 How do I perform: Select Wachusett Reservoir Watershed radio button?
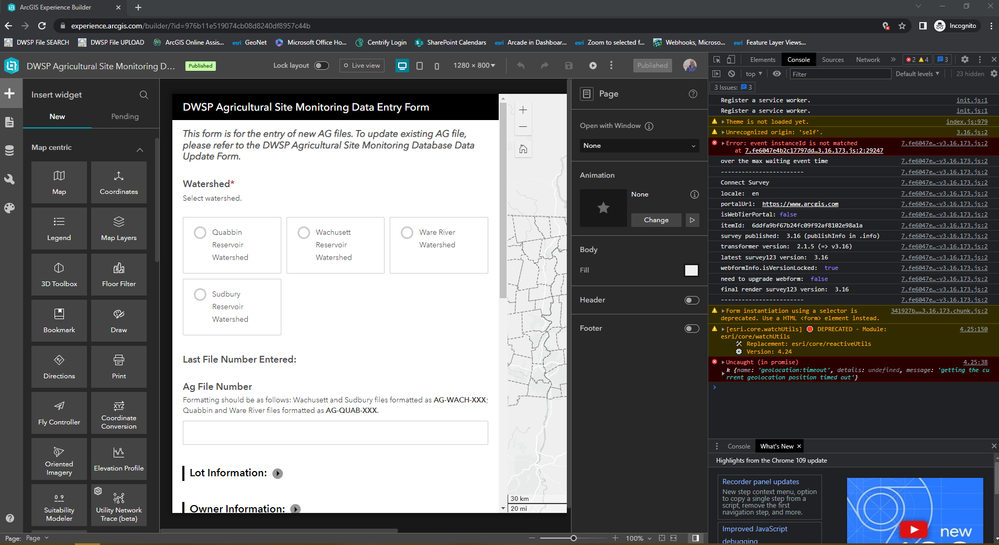pos(304,233)
